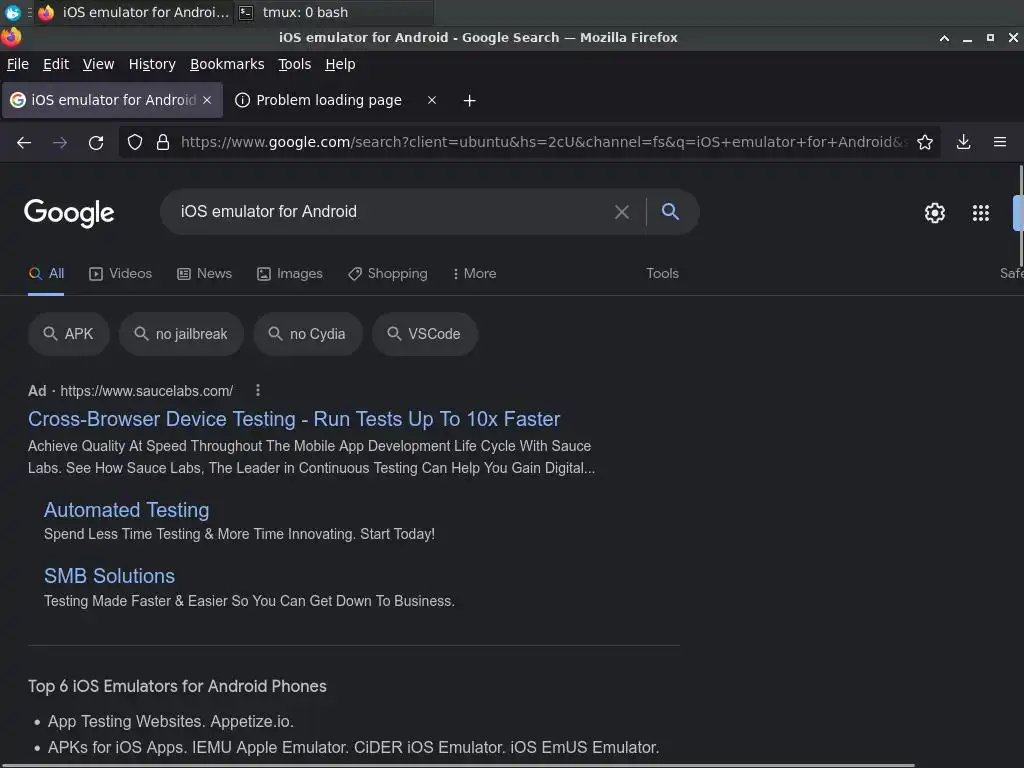
Task: Open the SMB Solutions sitelink
Action: (x=109, y=576)
